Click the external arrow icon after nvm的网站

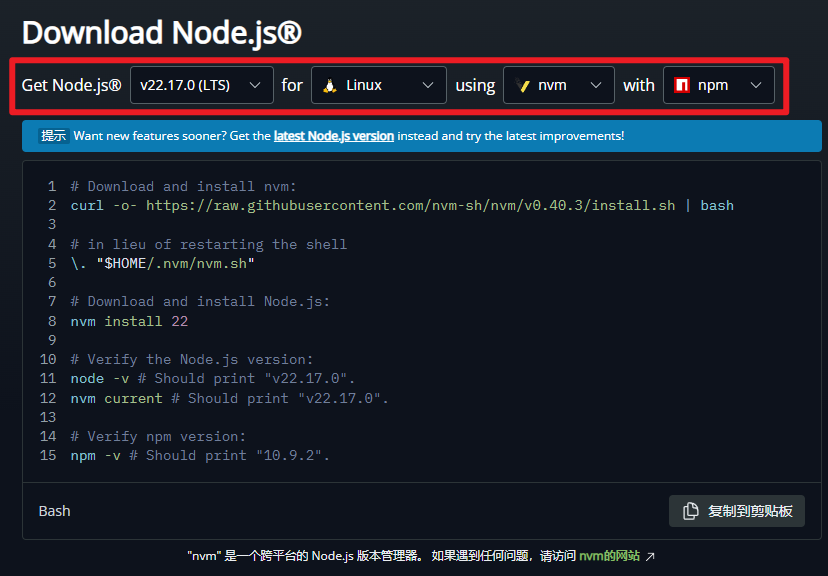pos(650,556)
